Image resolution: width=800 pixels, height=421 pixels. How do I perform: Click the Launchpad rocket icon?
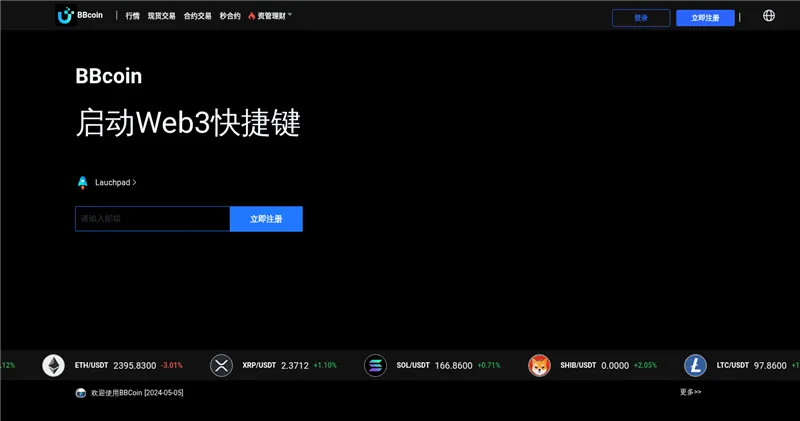(83, 183)
